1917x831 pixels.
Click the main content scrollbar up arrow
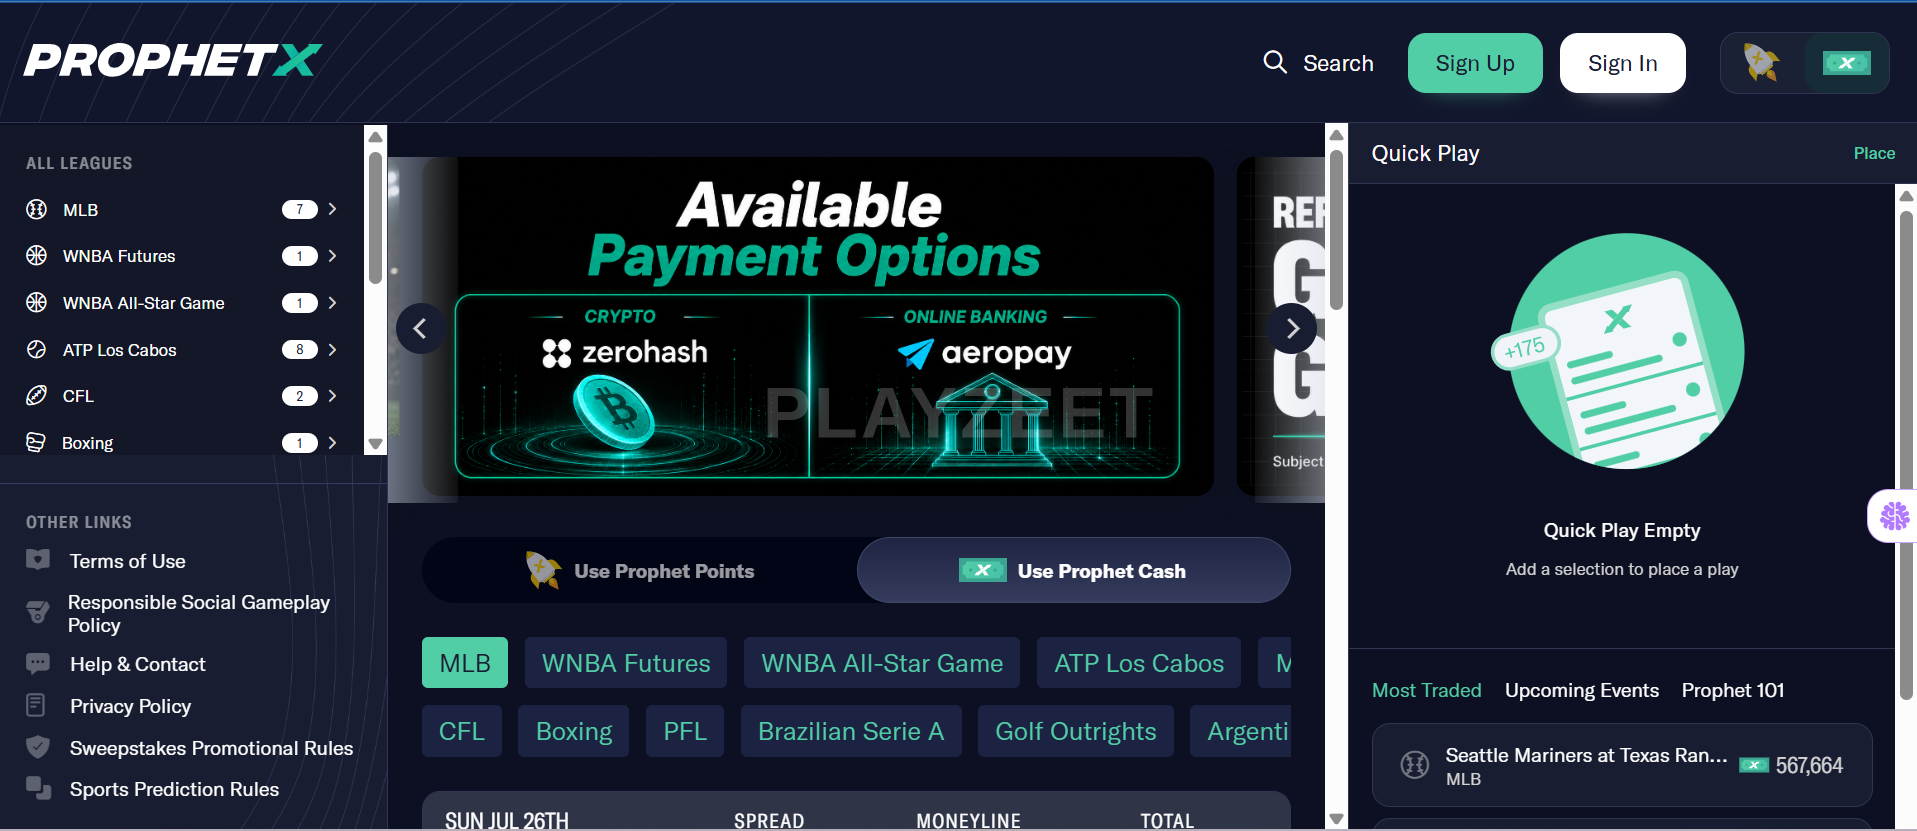1336,134
